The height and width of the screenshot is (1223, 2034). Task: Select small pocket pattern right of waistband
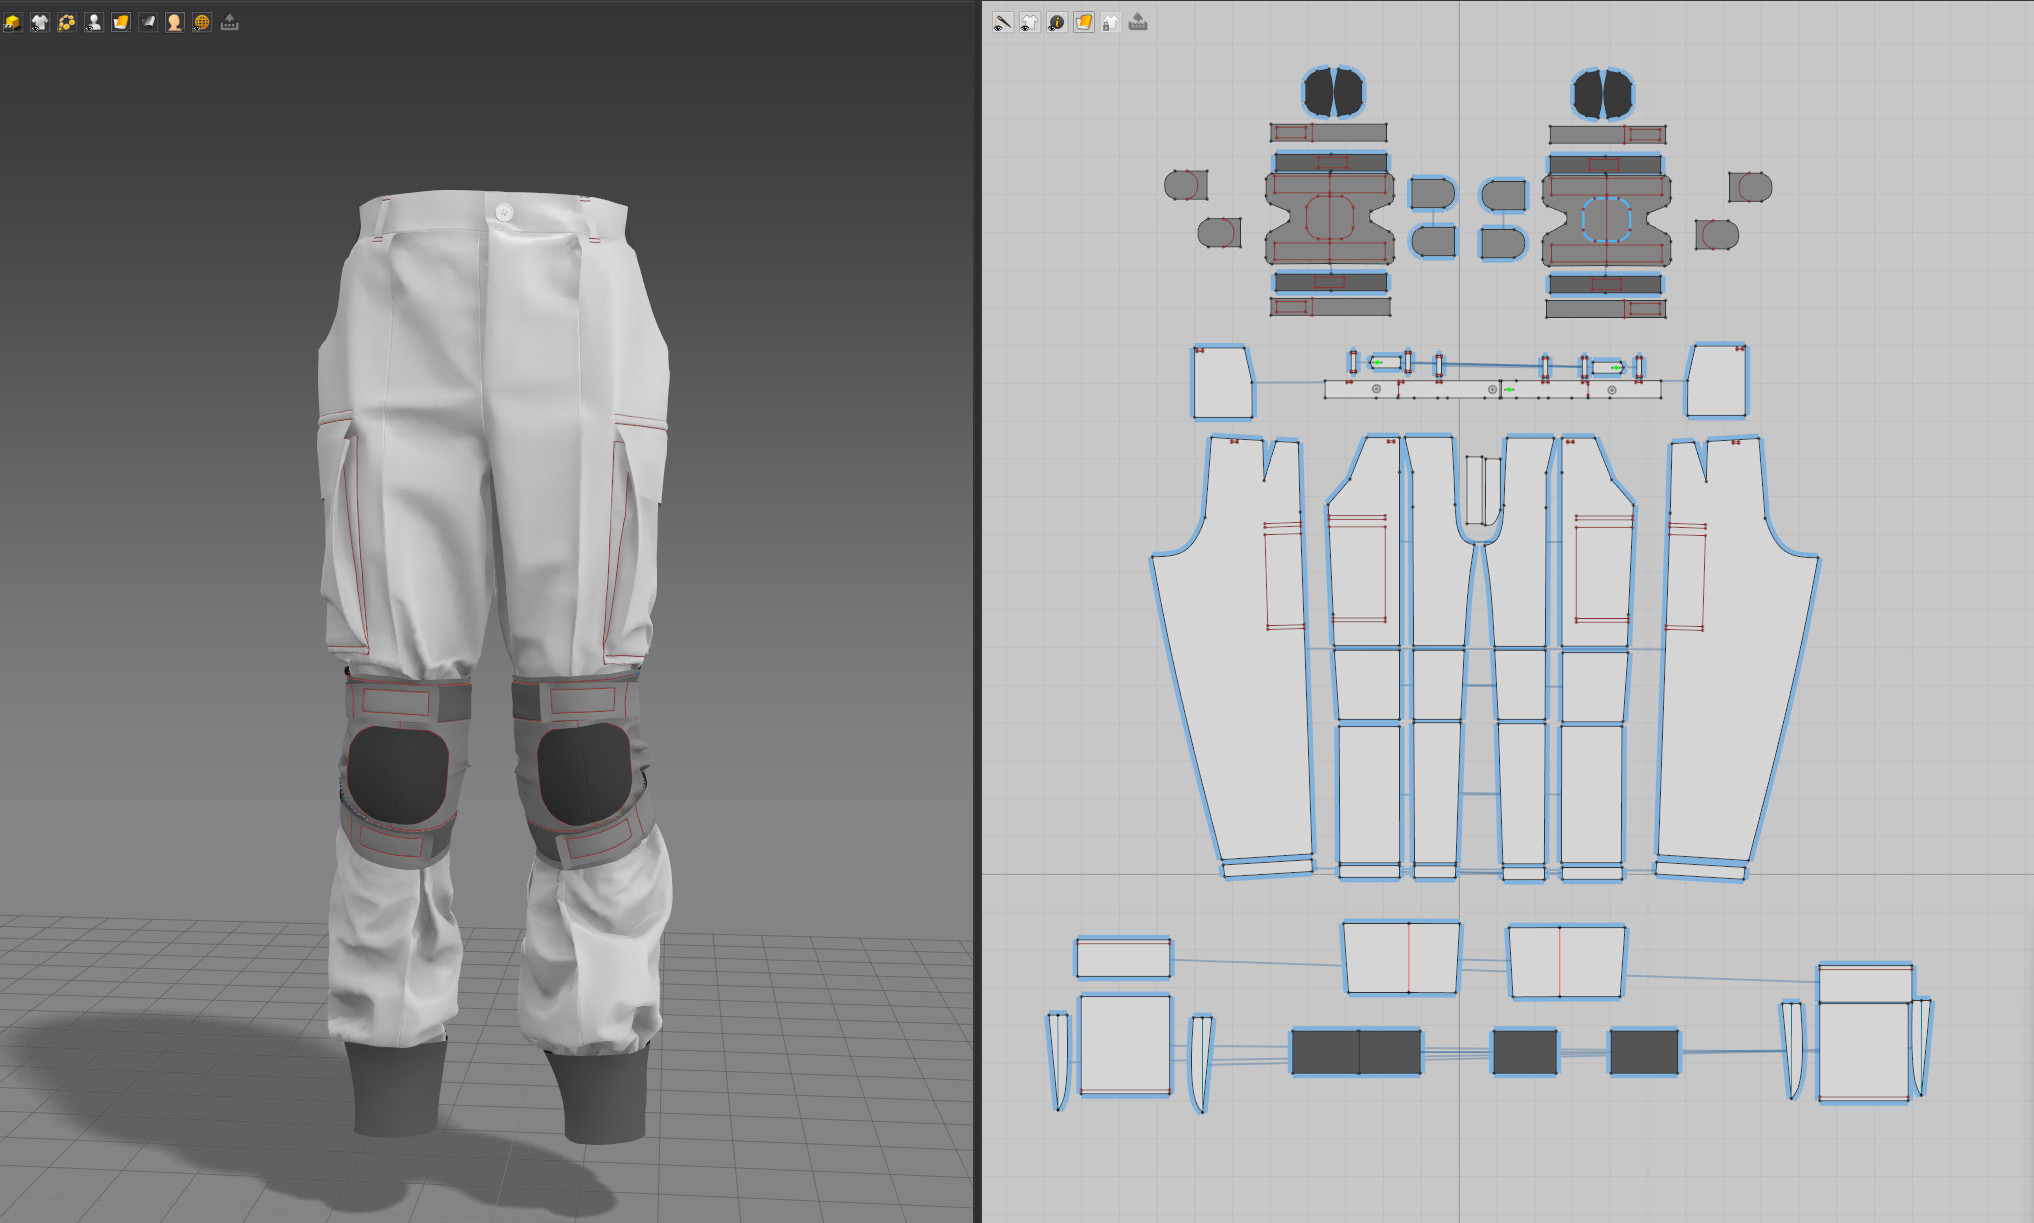[x=1717, y=380]
